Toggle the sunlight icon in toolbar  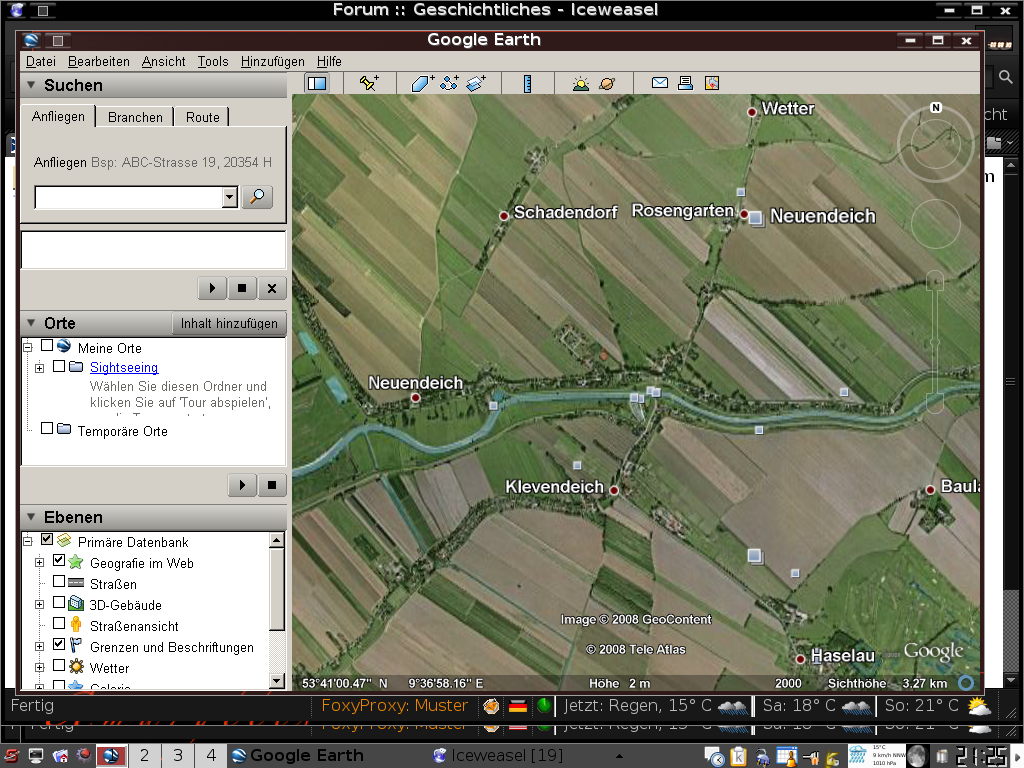(580, 83)
